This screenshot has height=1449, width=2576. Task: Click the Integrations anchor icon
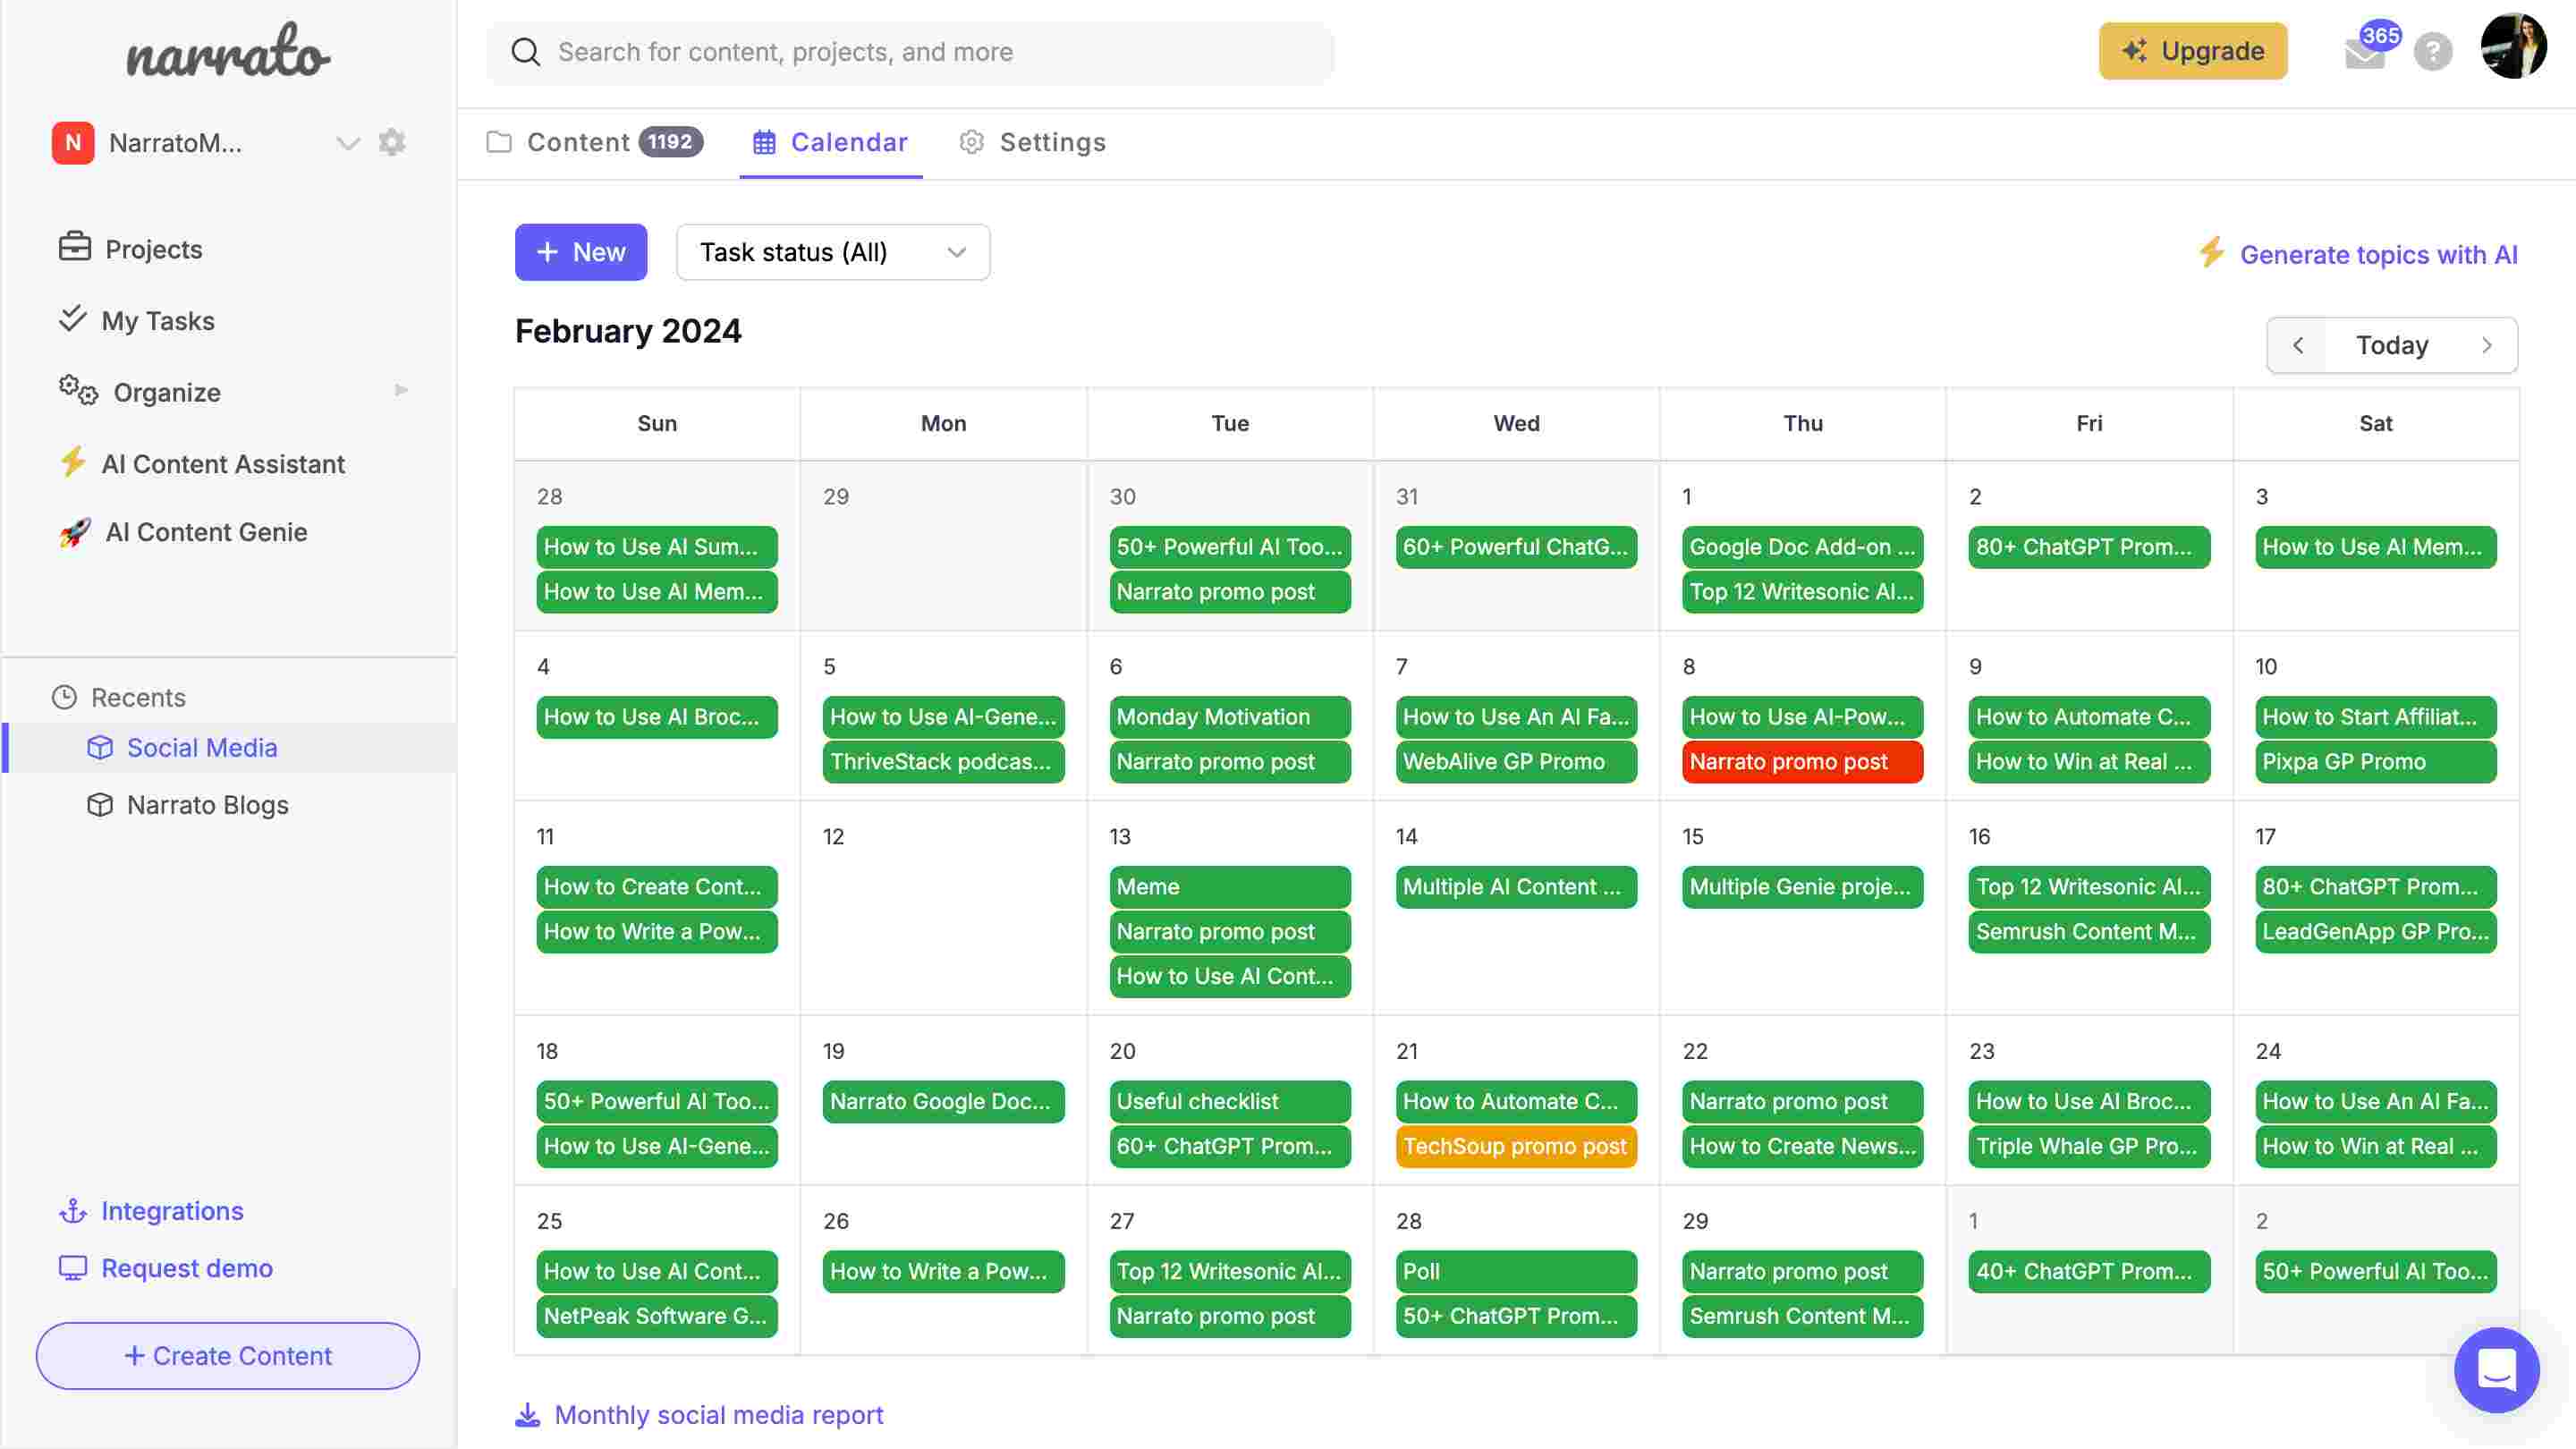pos(73,1211)
